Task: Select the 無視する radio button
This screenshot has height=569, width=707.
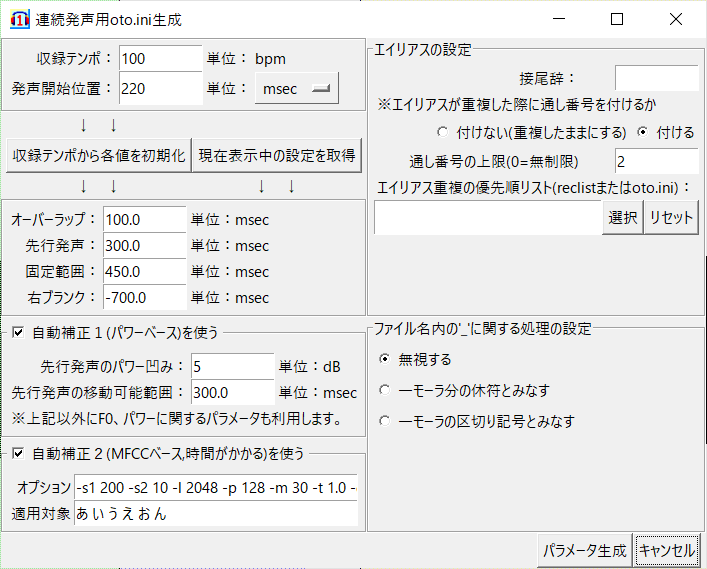Action: [385, 359]
